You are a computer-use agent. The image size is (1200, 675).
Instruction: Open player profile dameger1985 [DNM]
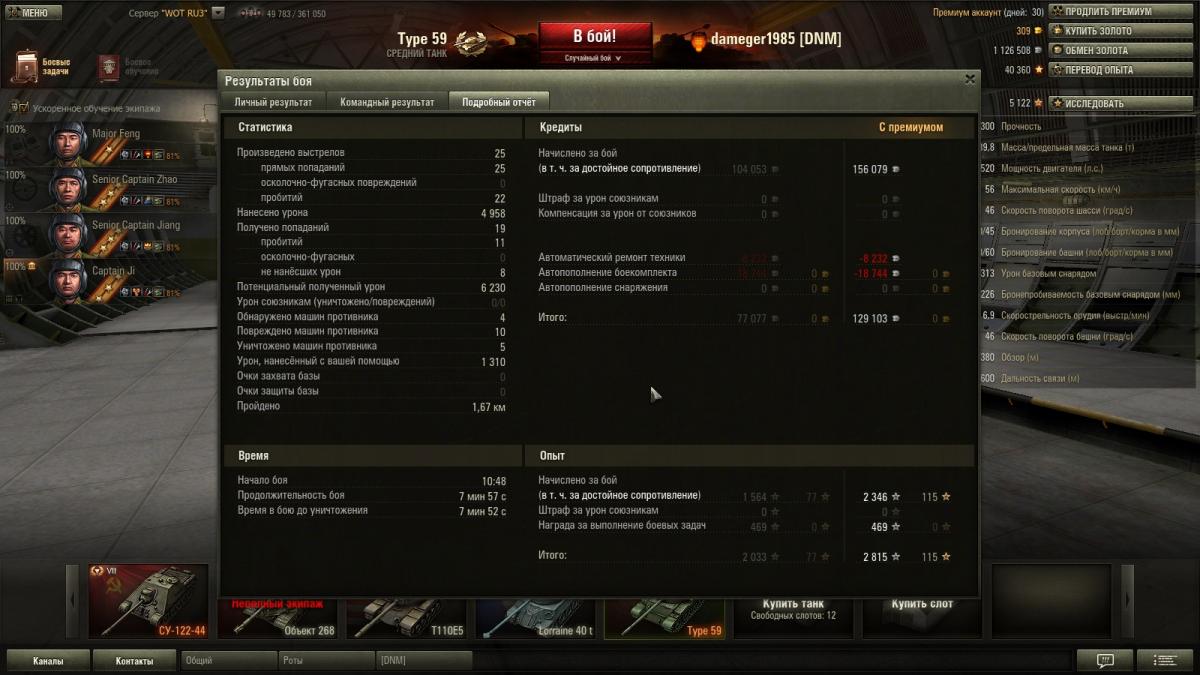[776, 39]
